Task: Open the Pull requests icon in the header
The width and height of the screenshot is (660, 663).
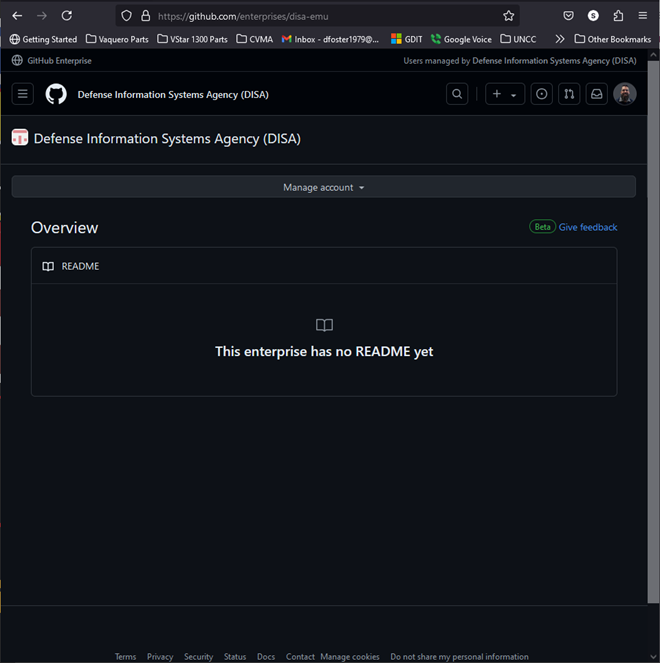Action: tap(569, 94)
